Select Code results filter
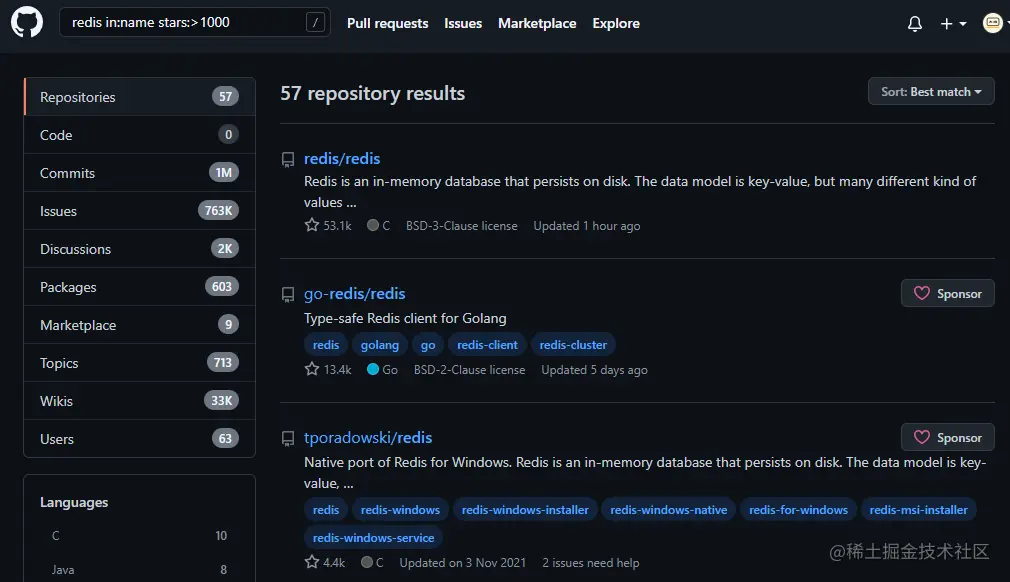The height and width of the screenshot is (582, 1010). pos(140,135)
